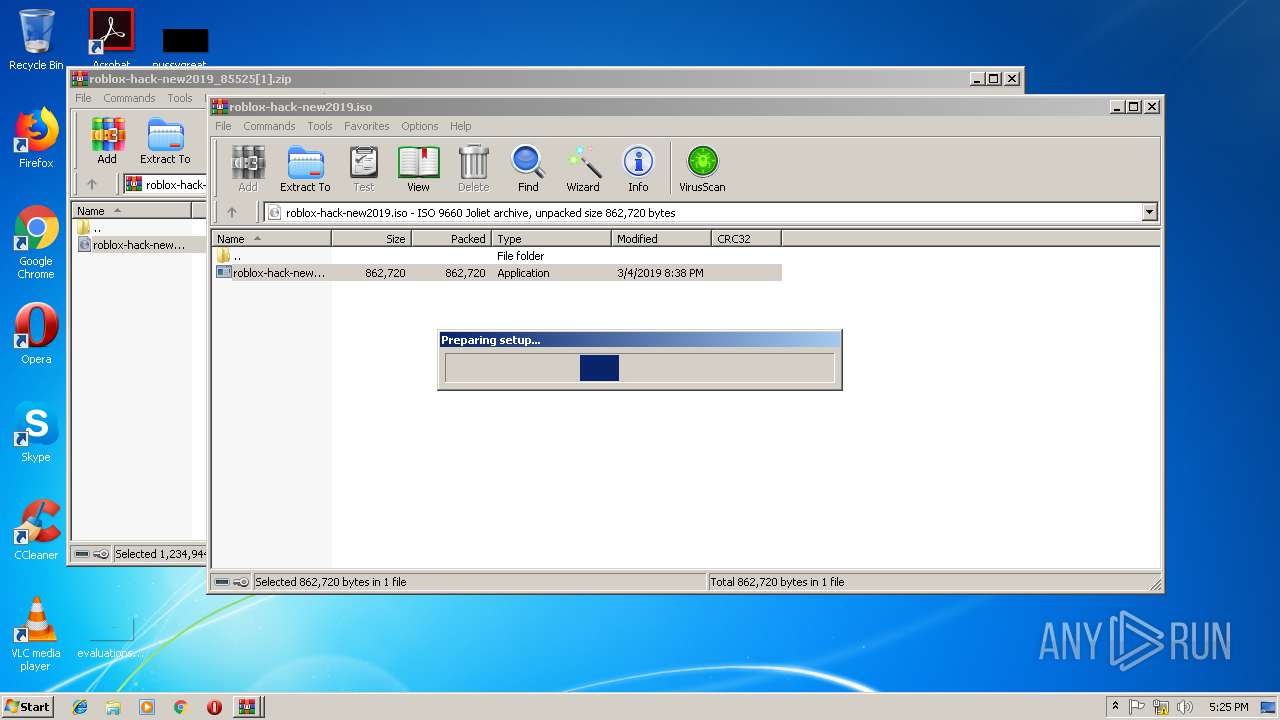Show hidden system tray icons

(1116, 707)
